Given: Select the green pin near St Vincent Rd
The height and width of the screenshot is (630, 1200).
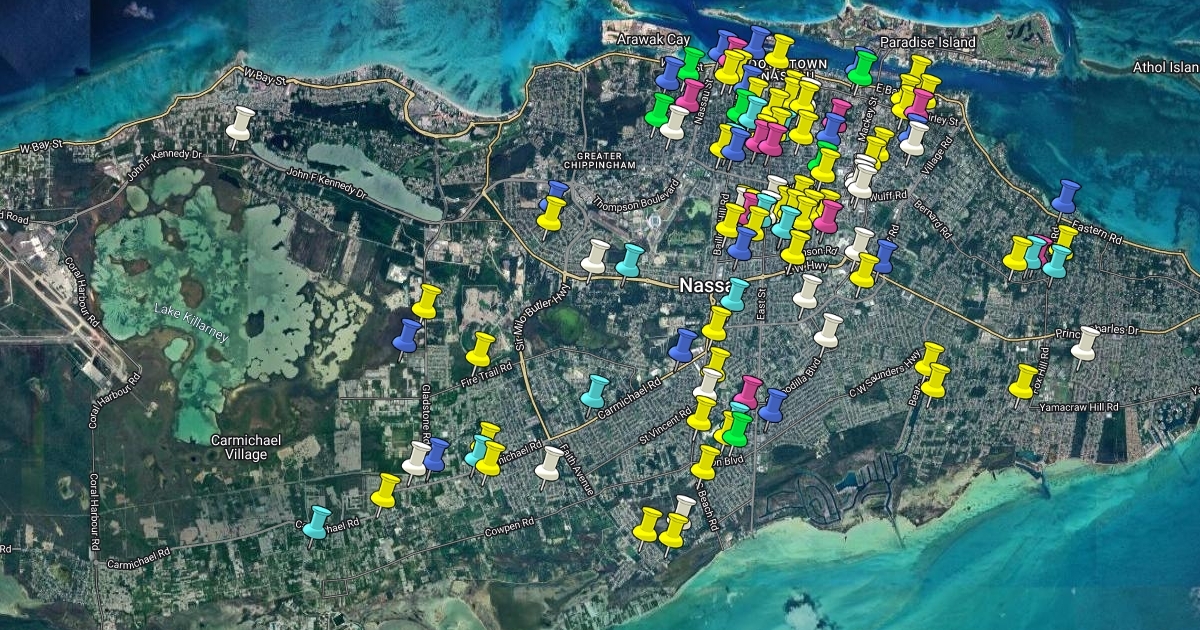Looking at the screenshot, I should tap(737, 428).
